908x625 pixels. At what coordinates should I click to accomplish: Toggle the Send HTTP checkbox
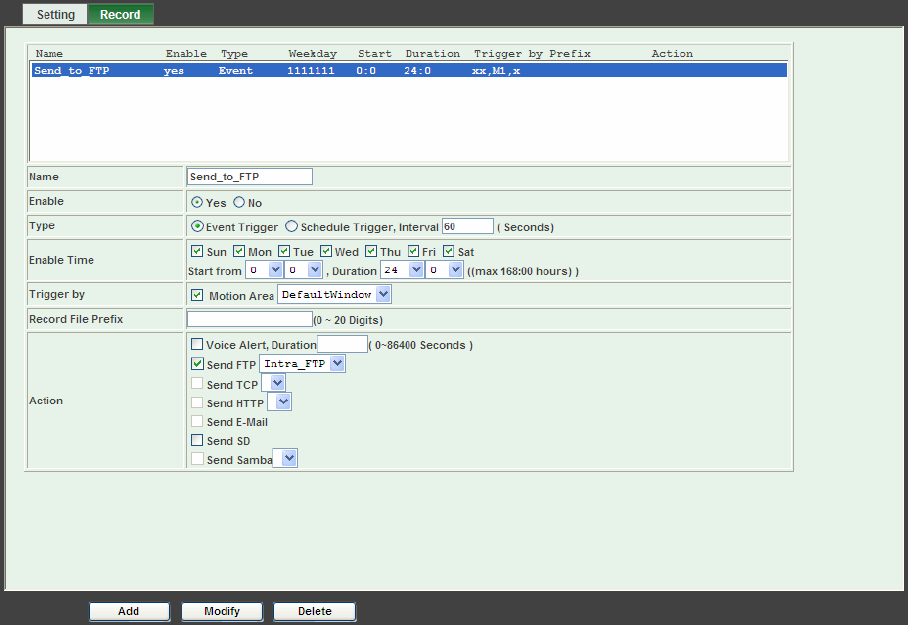pyautogui.click(x=197, y=402)
